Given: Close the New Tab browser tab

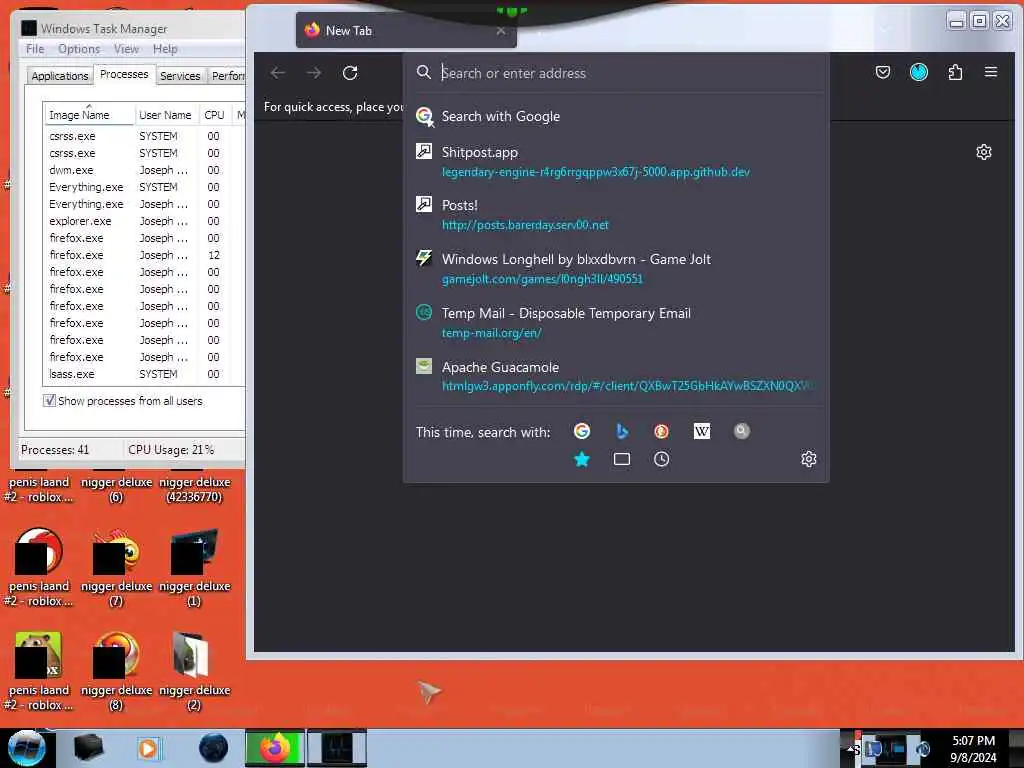Looking at the screenshot, I should tap(501, 31).
